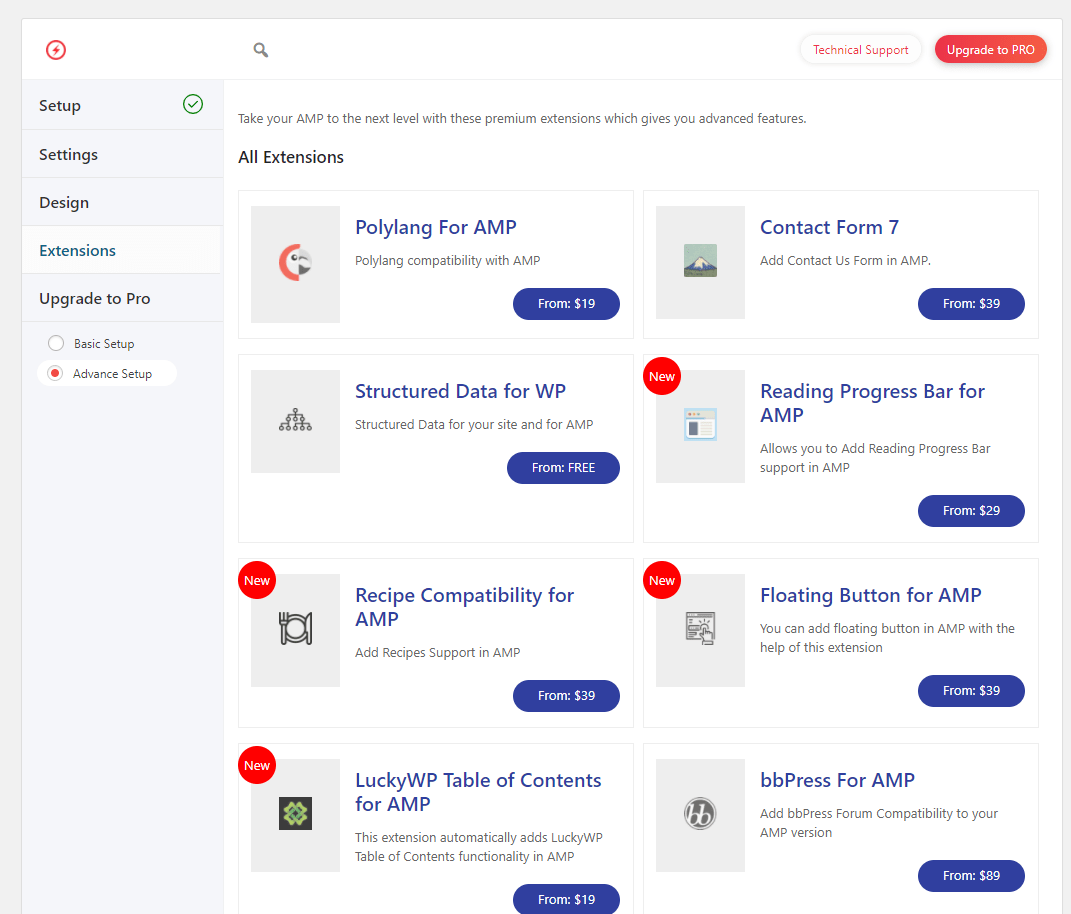Open the Setup sidebar section

point(122,105)
